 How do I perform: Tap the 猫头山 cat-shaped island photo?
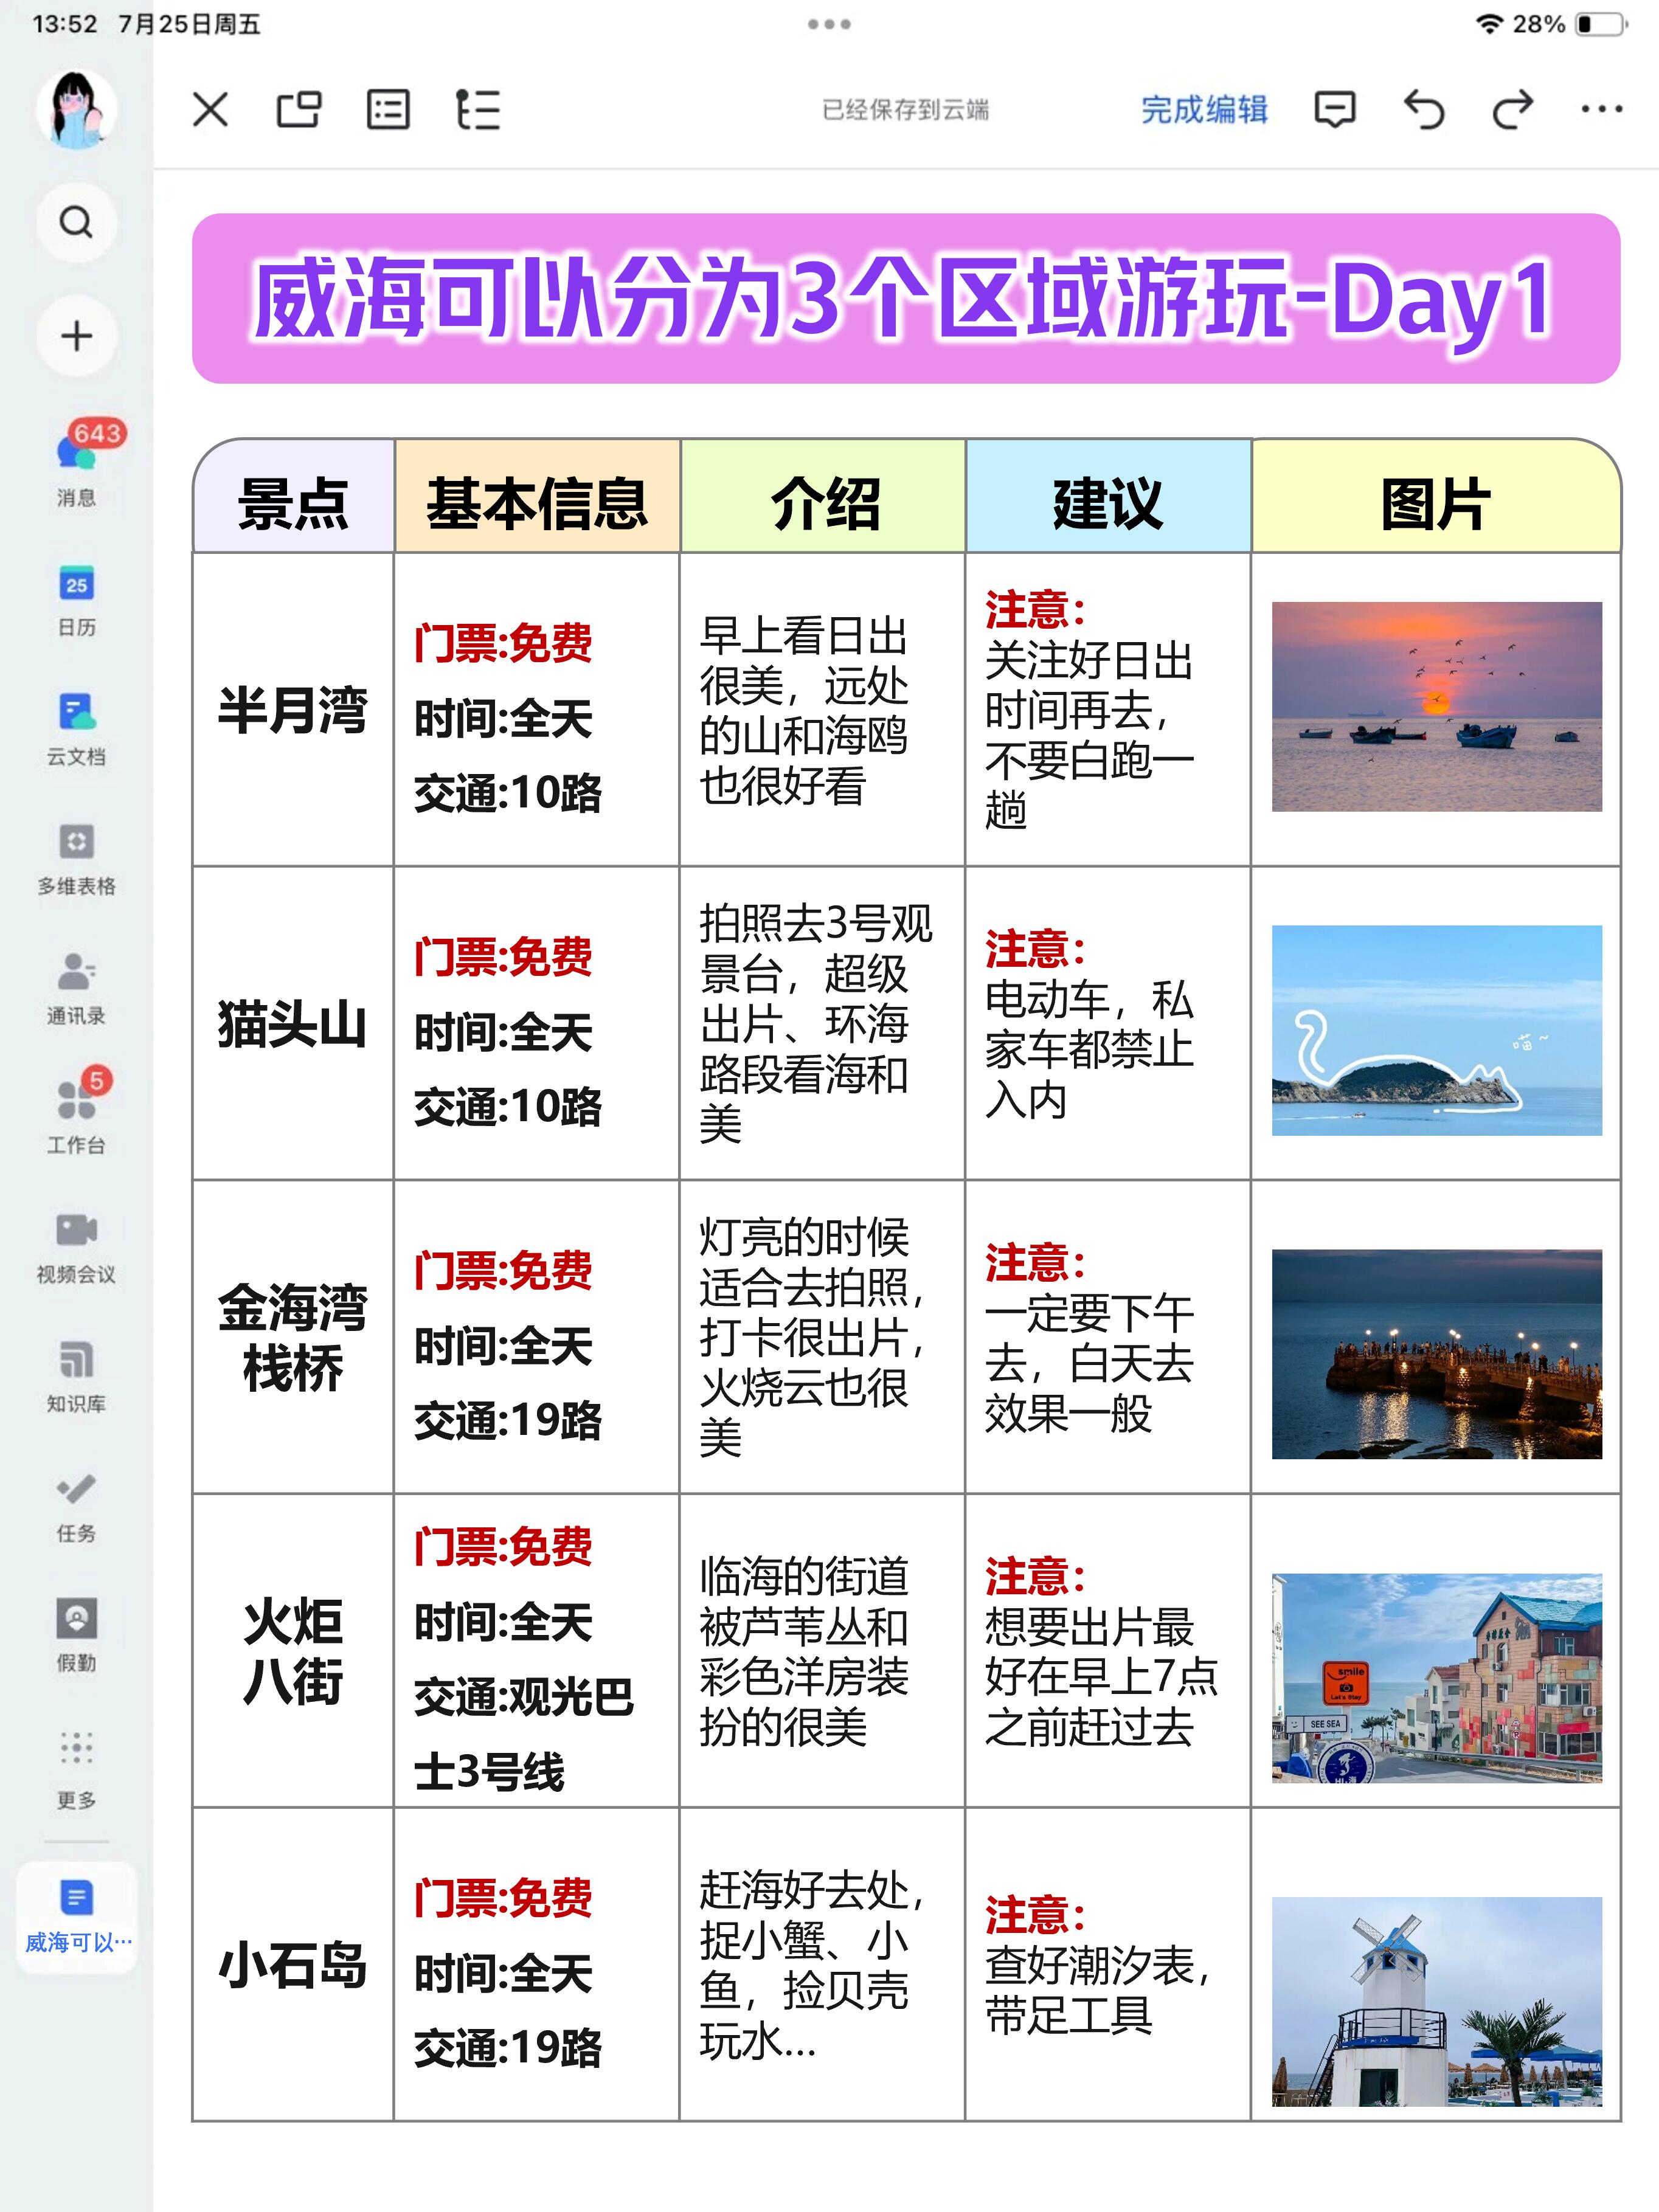coord(1436,1030)
